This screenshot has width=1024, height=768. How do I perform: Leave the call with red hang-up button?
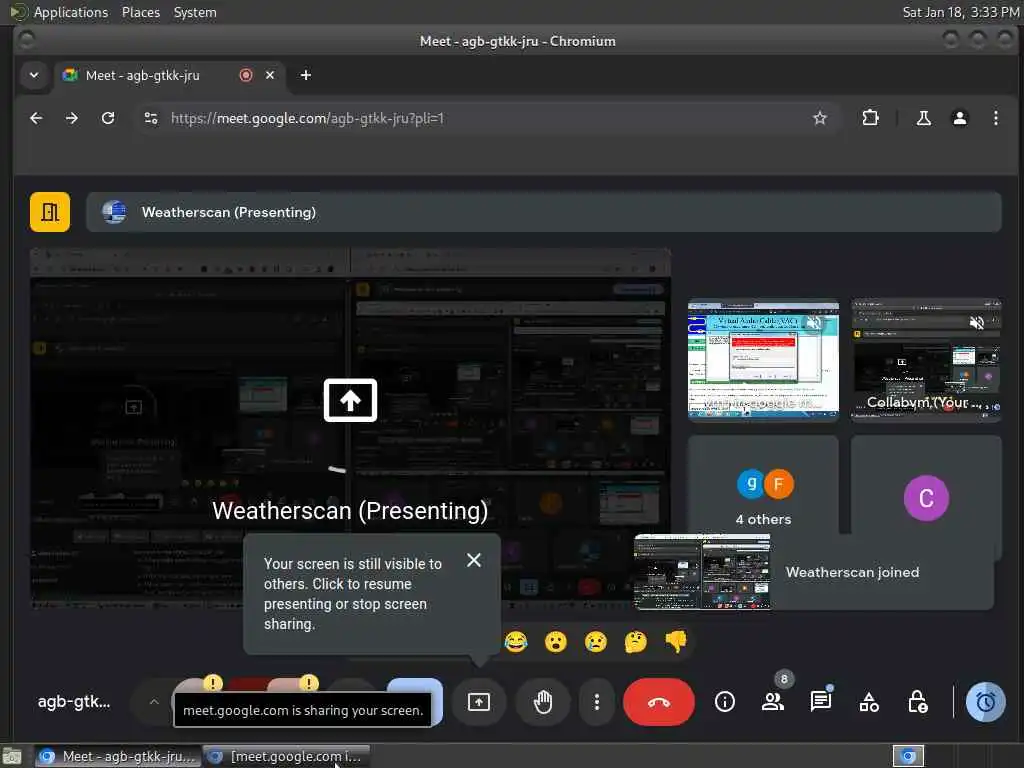point(658,702)
